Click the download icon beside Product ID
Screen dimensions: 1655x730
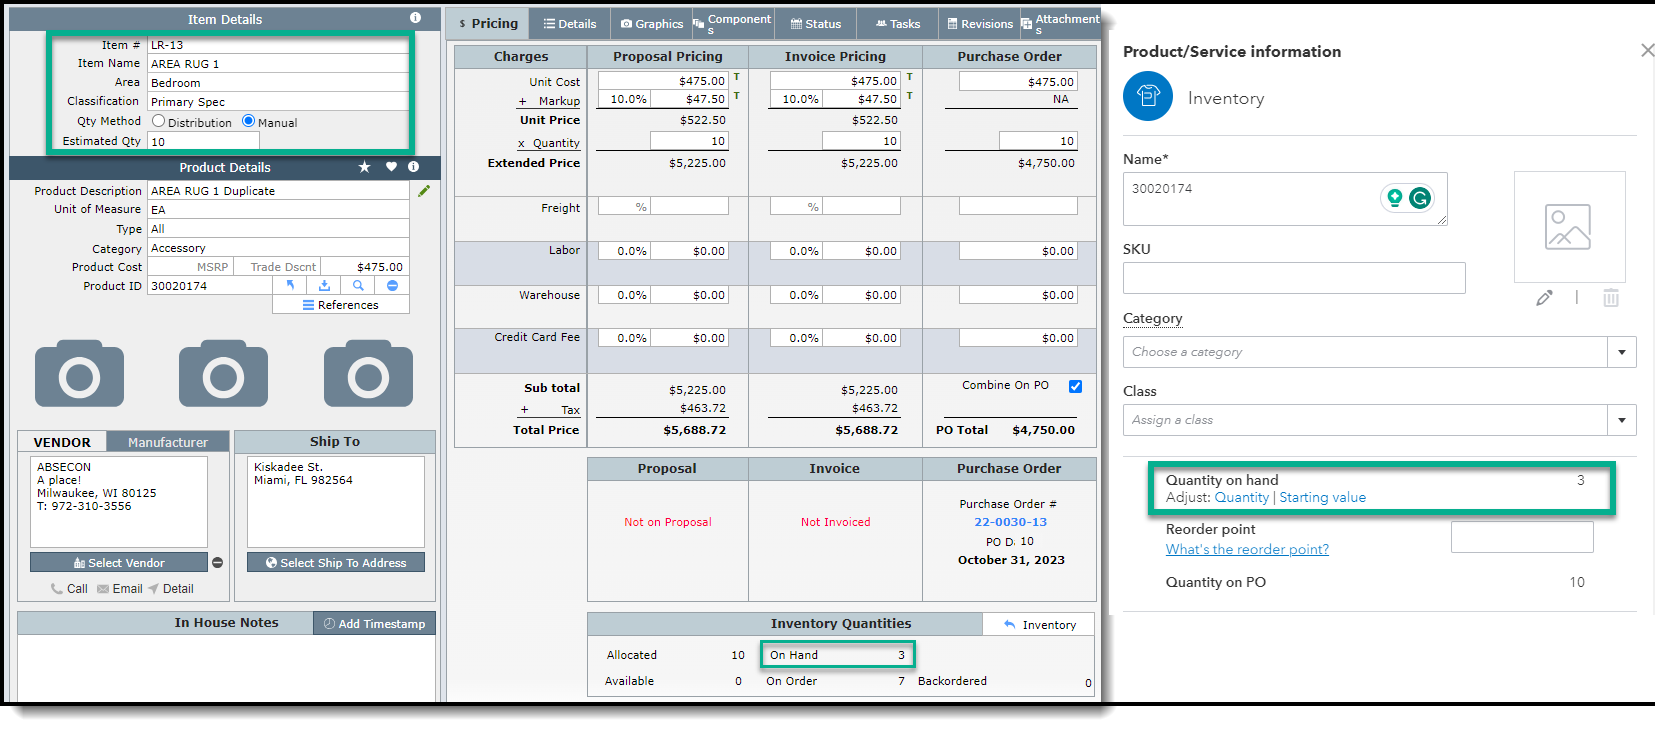[324, 285]
